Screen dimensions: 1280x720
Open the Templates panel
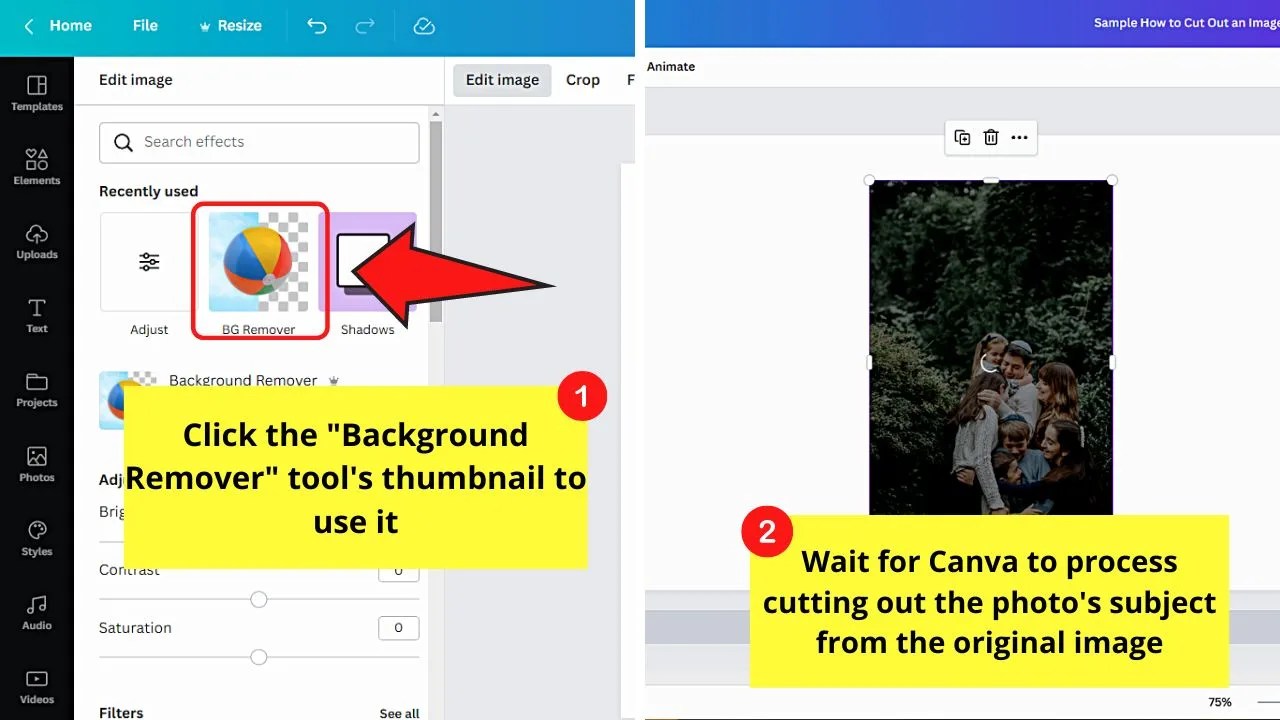[36, 95]
